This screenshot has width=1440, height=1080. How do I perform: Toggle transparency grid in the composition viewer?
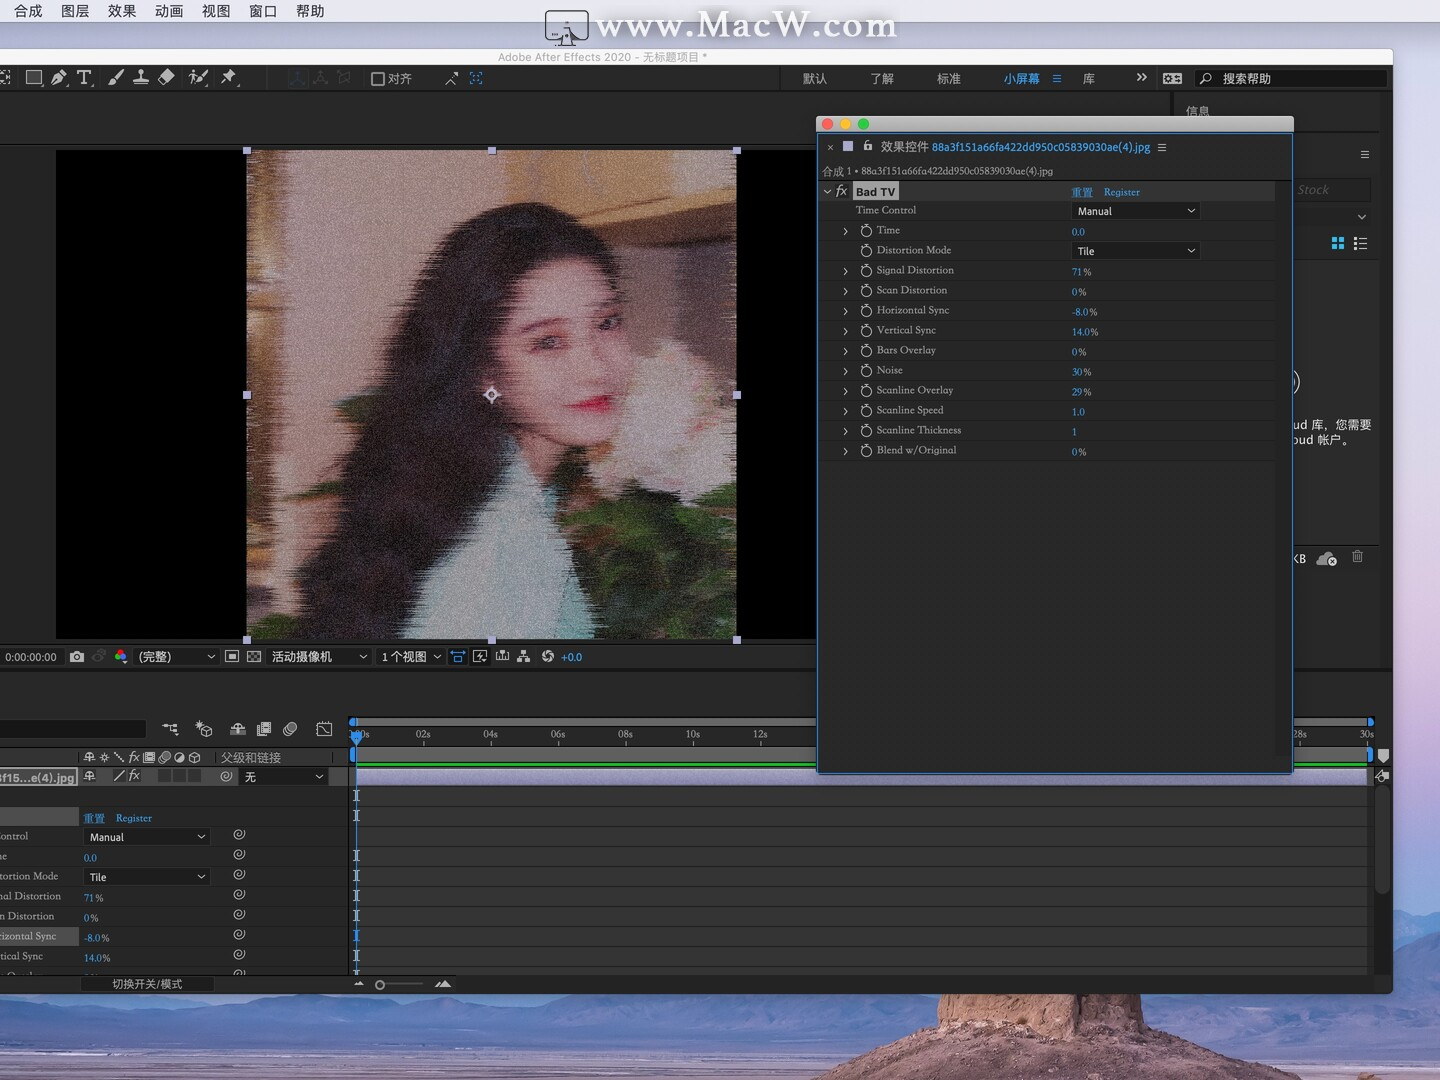tap(254, 657)
